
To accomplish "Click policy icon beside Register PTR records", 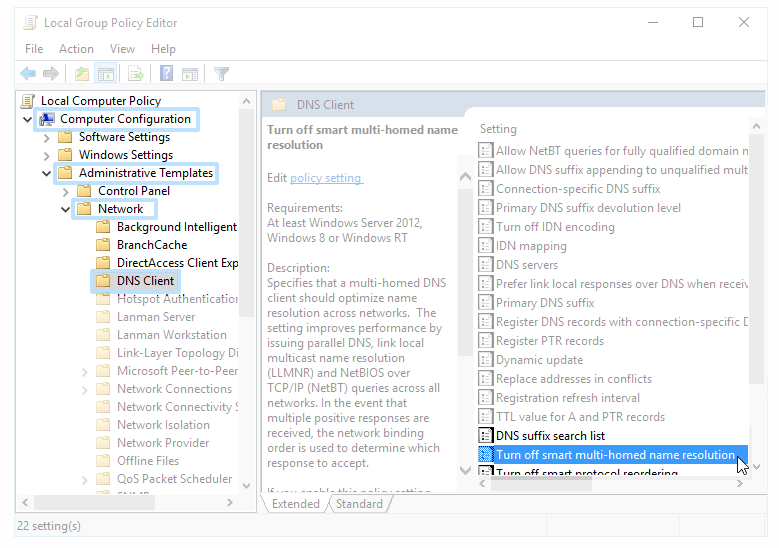I will [x=485, y=340].
